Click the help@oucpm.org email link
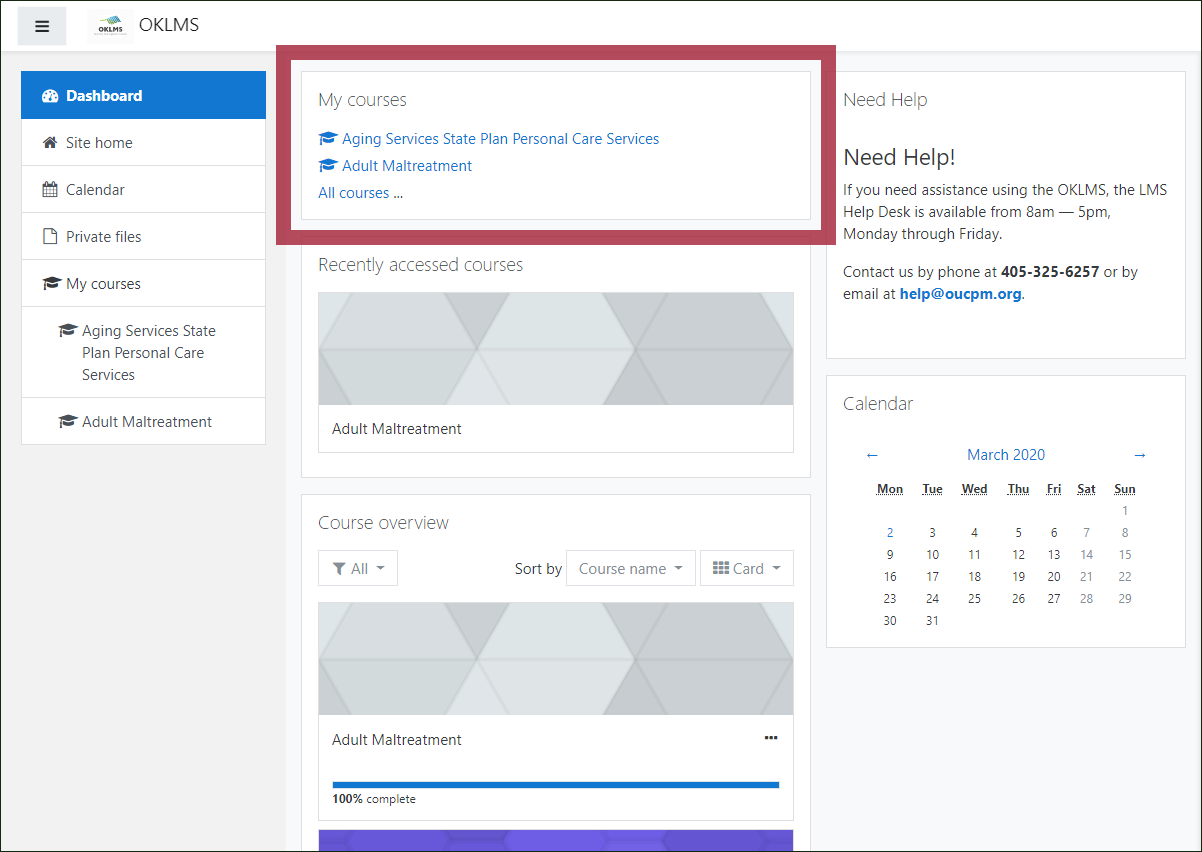 pos(960,294)
